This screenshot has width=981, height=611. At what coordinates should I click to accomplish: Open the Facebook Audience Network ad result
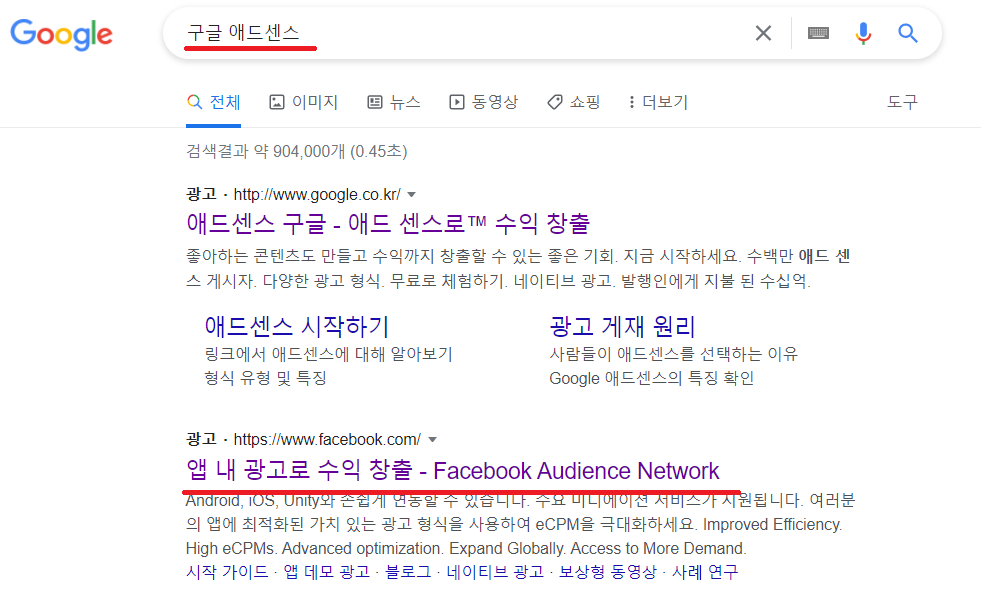453,470
